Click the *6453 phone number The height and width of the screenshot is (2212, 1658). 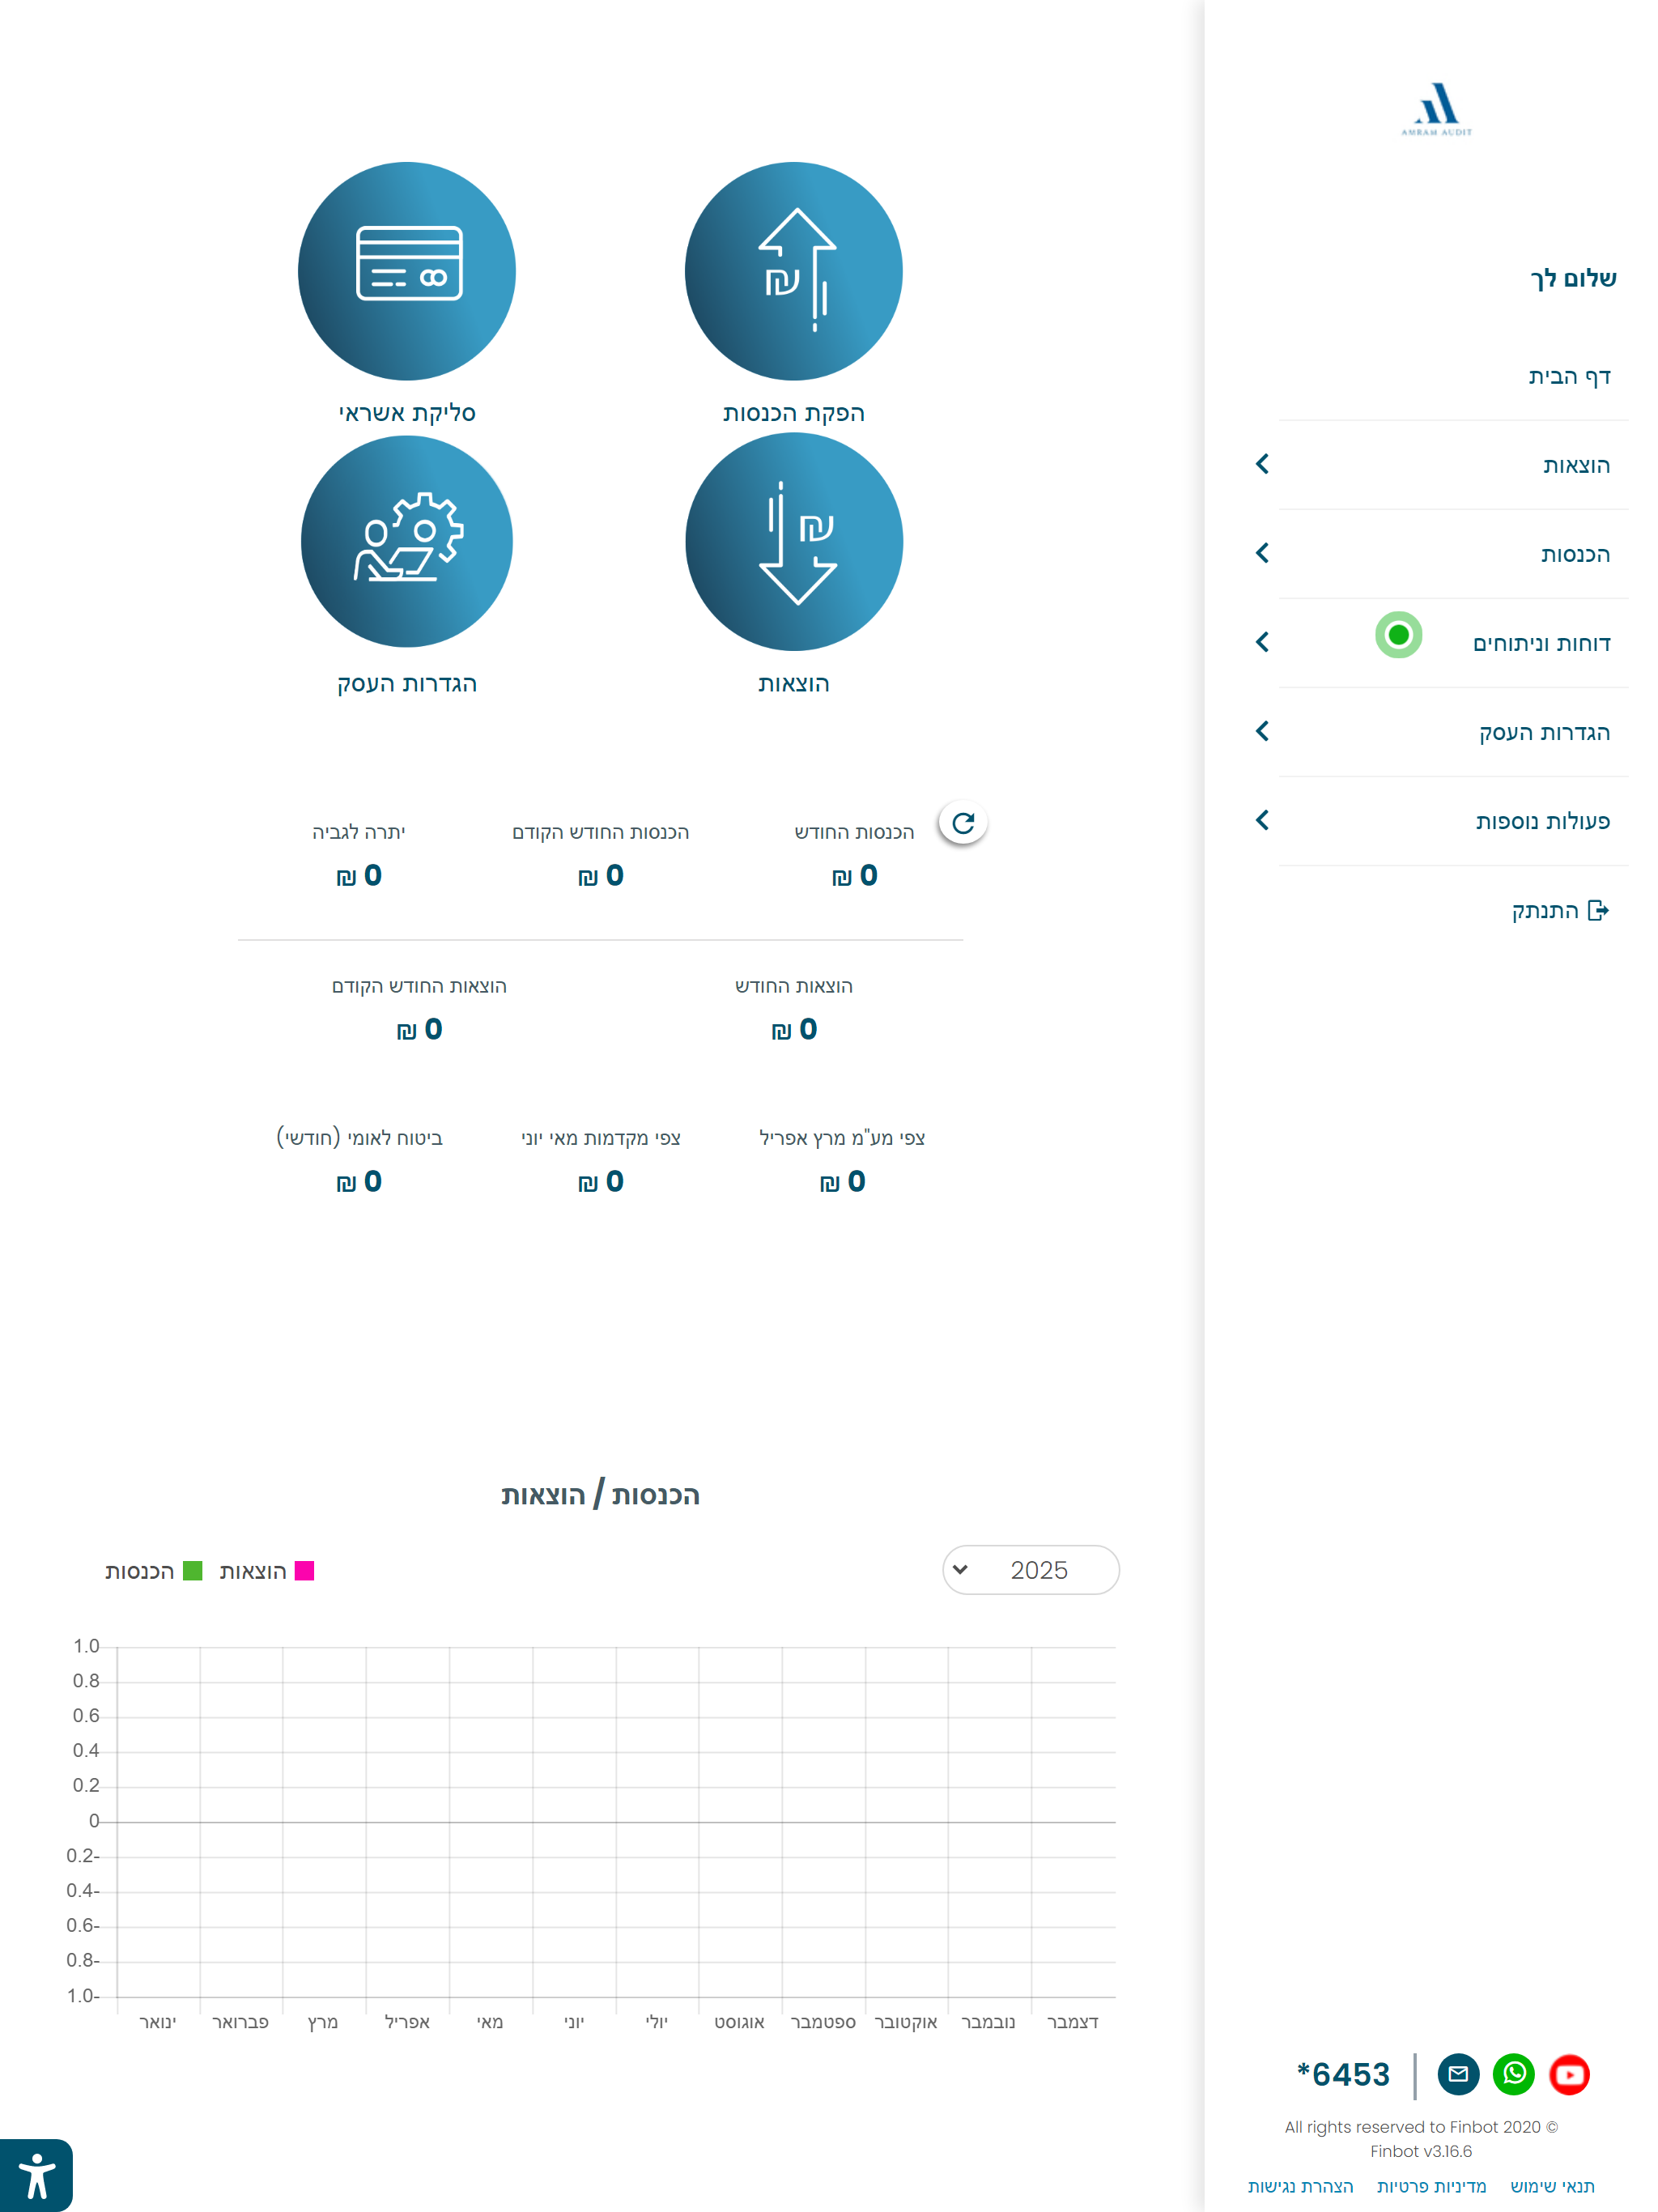(x=1343, y=2074)
